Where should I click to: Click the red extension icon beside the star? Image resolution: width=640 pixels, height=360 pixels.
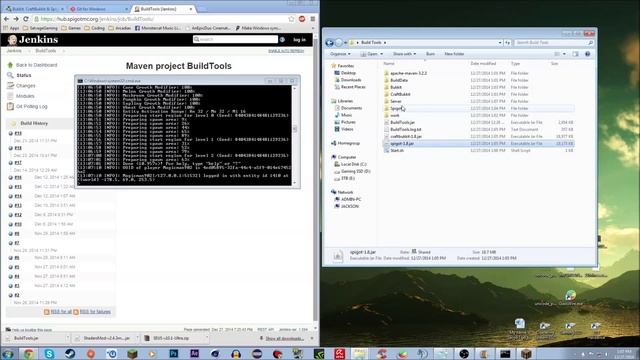point(302,19)
